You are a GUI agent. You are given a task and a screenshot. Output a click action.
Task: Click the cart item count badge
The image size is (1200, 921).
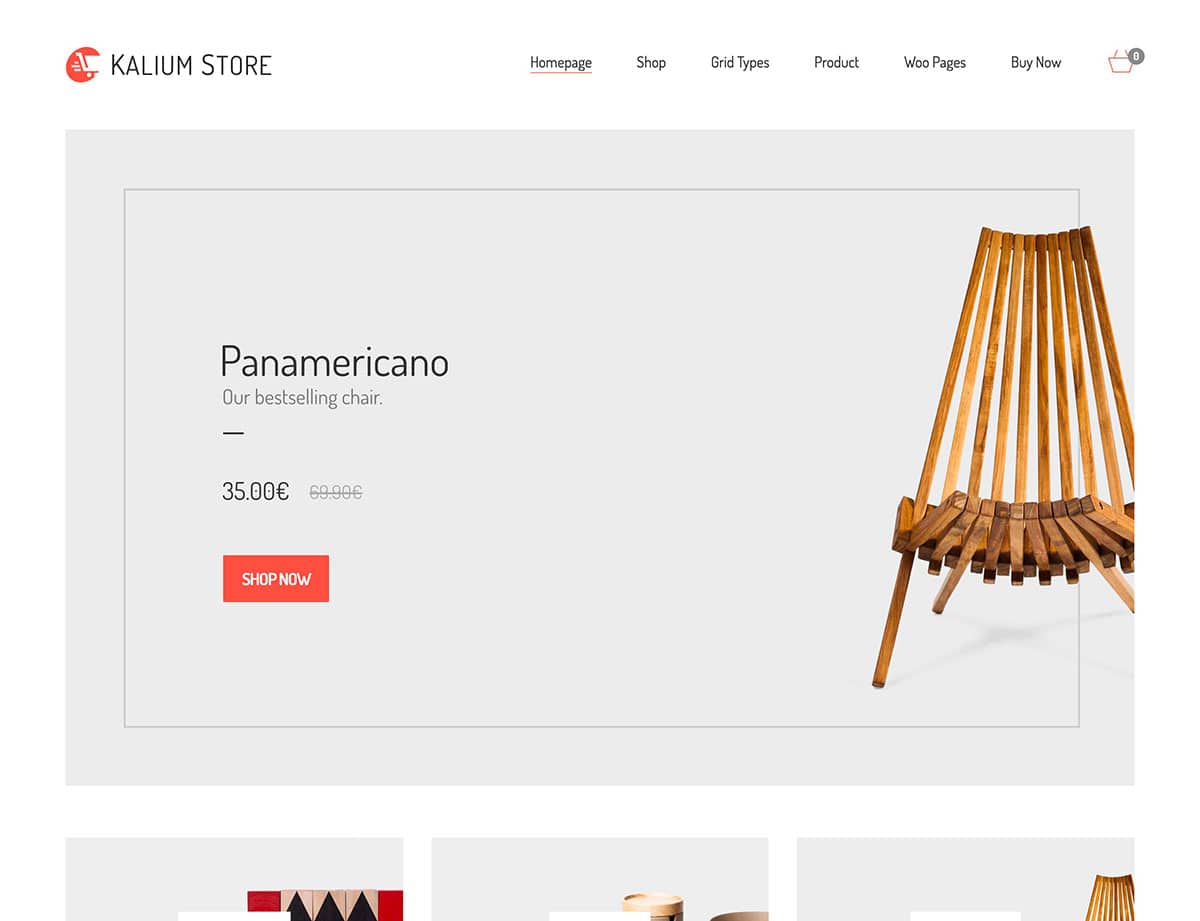[x=1137, y=56]
